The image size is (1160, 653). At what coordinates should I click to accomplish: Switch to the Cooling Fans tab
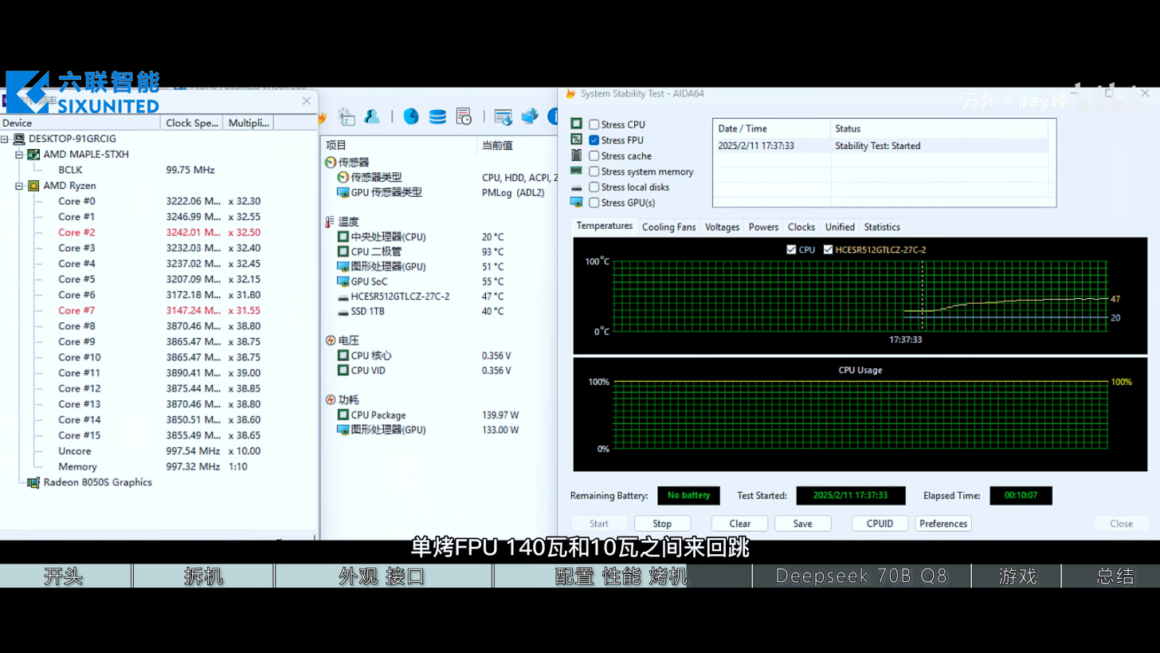669,227
